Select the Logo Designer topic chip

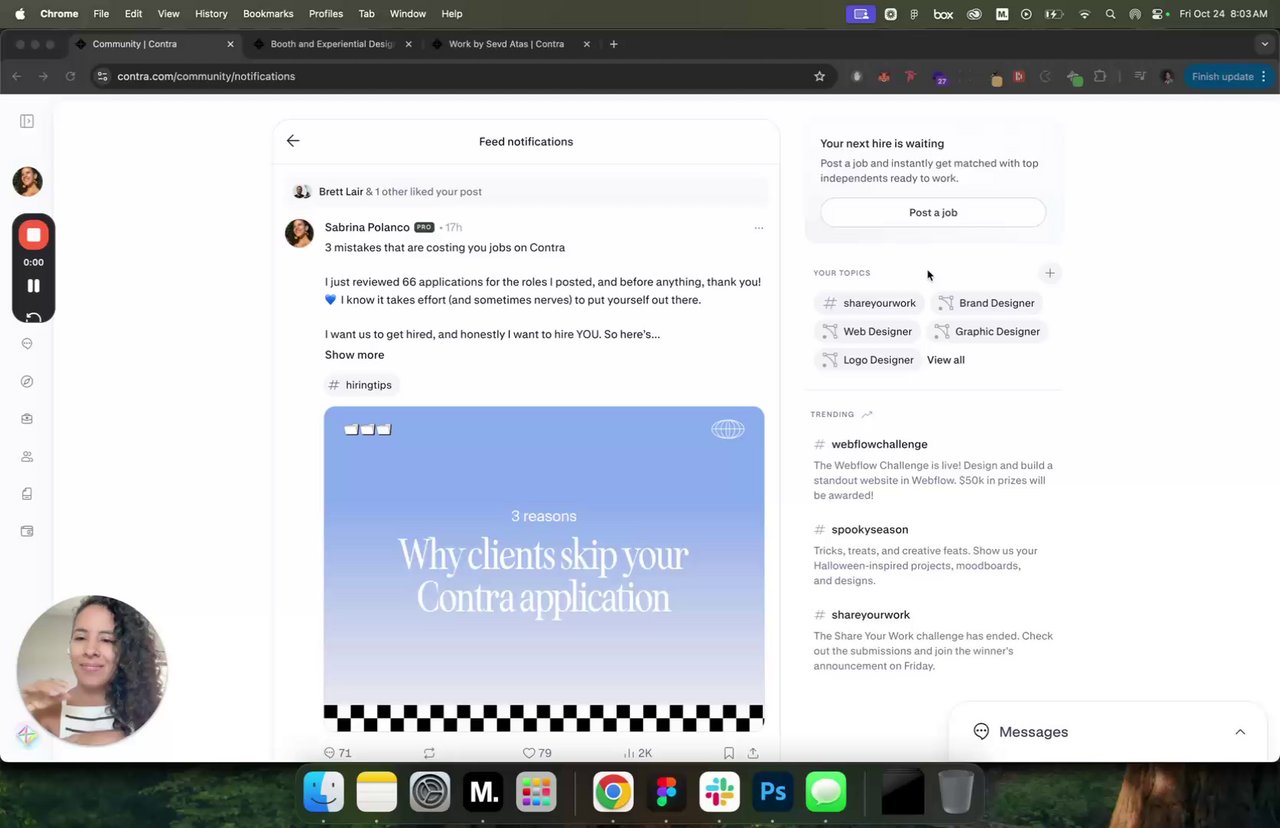coord(868,360)
